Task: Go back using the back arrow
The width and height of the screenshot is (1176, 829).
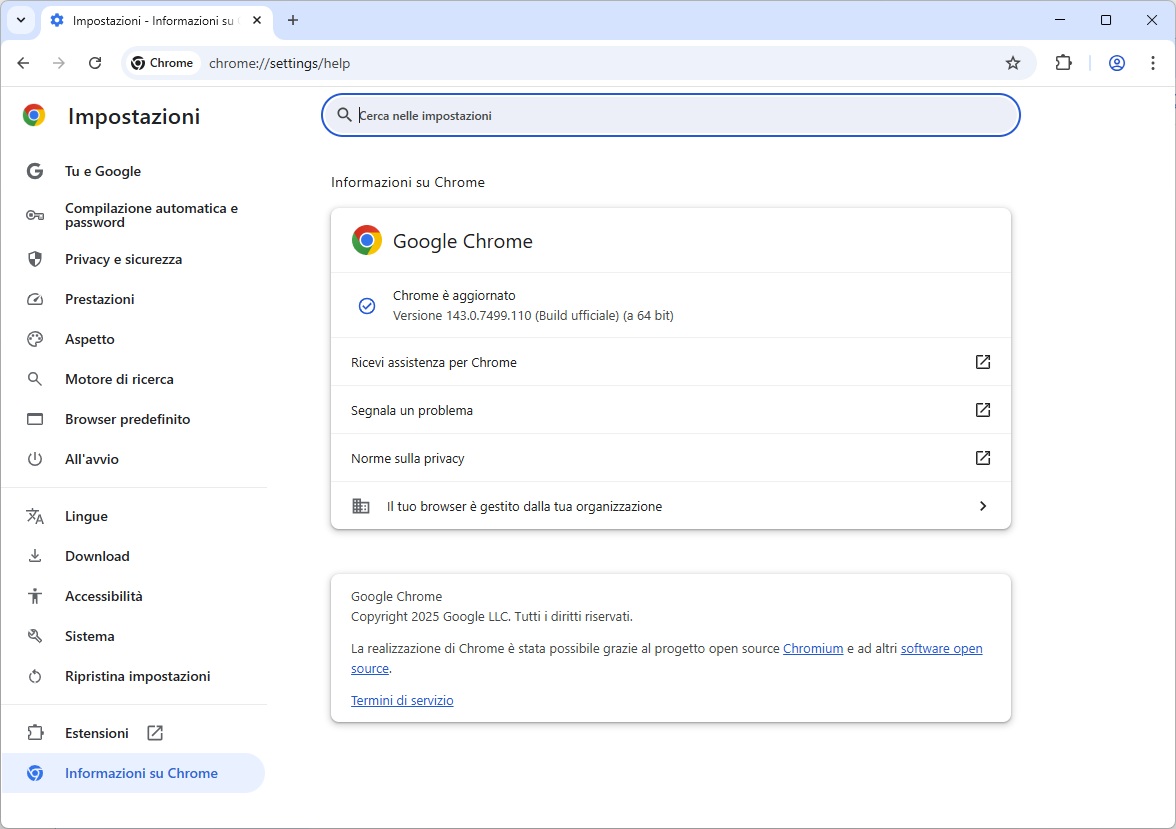Action: click(x=24, y=63)
